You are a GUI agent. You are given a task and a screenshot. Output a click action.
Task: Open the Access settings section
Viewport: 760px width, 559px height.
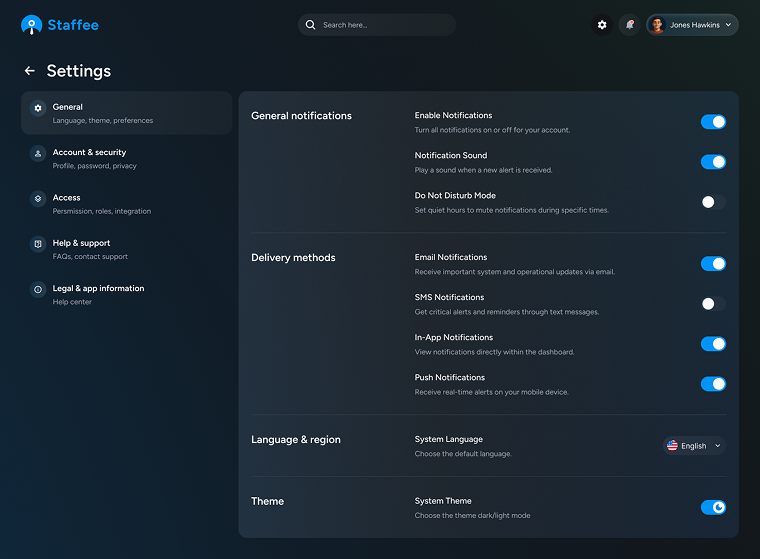[127, 204]
